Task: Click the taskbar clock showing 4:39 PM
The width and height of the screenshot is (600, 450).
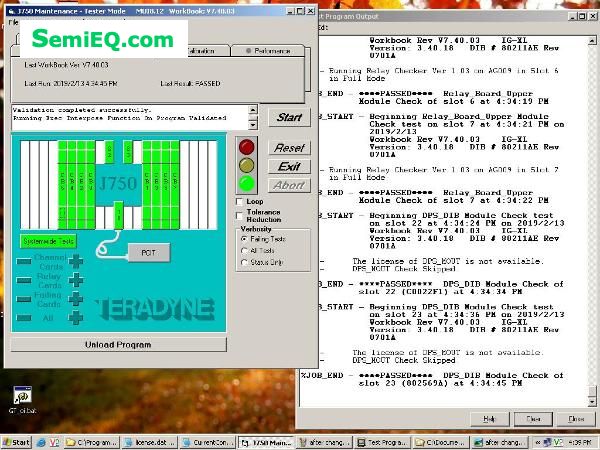Action: coord(580,443)
